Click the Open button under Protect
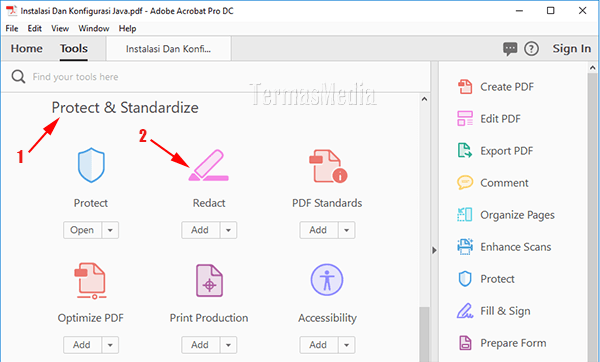 point(82,230)
